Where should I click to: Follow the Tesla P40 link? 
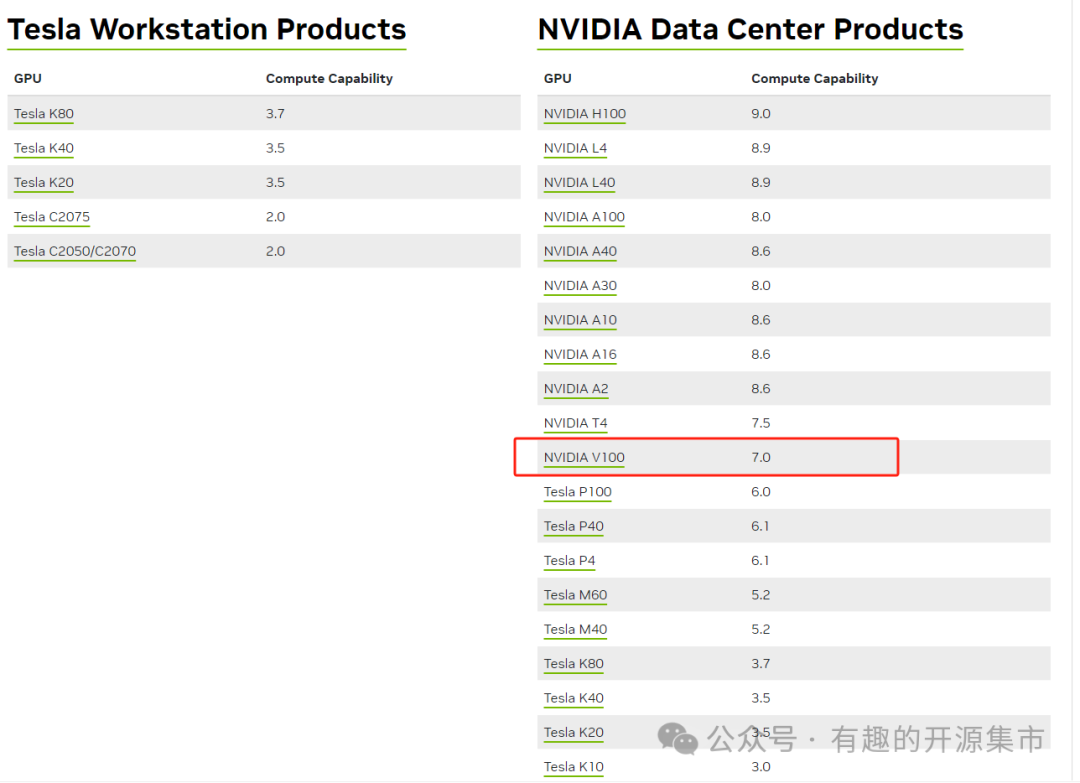tap(573, 527)
